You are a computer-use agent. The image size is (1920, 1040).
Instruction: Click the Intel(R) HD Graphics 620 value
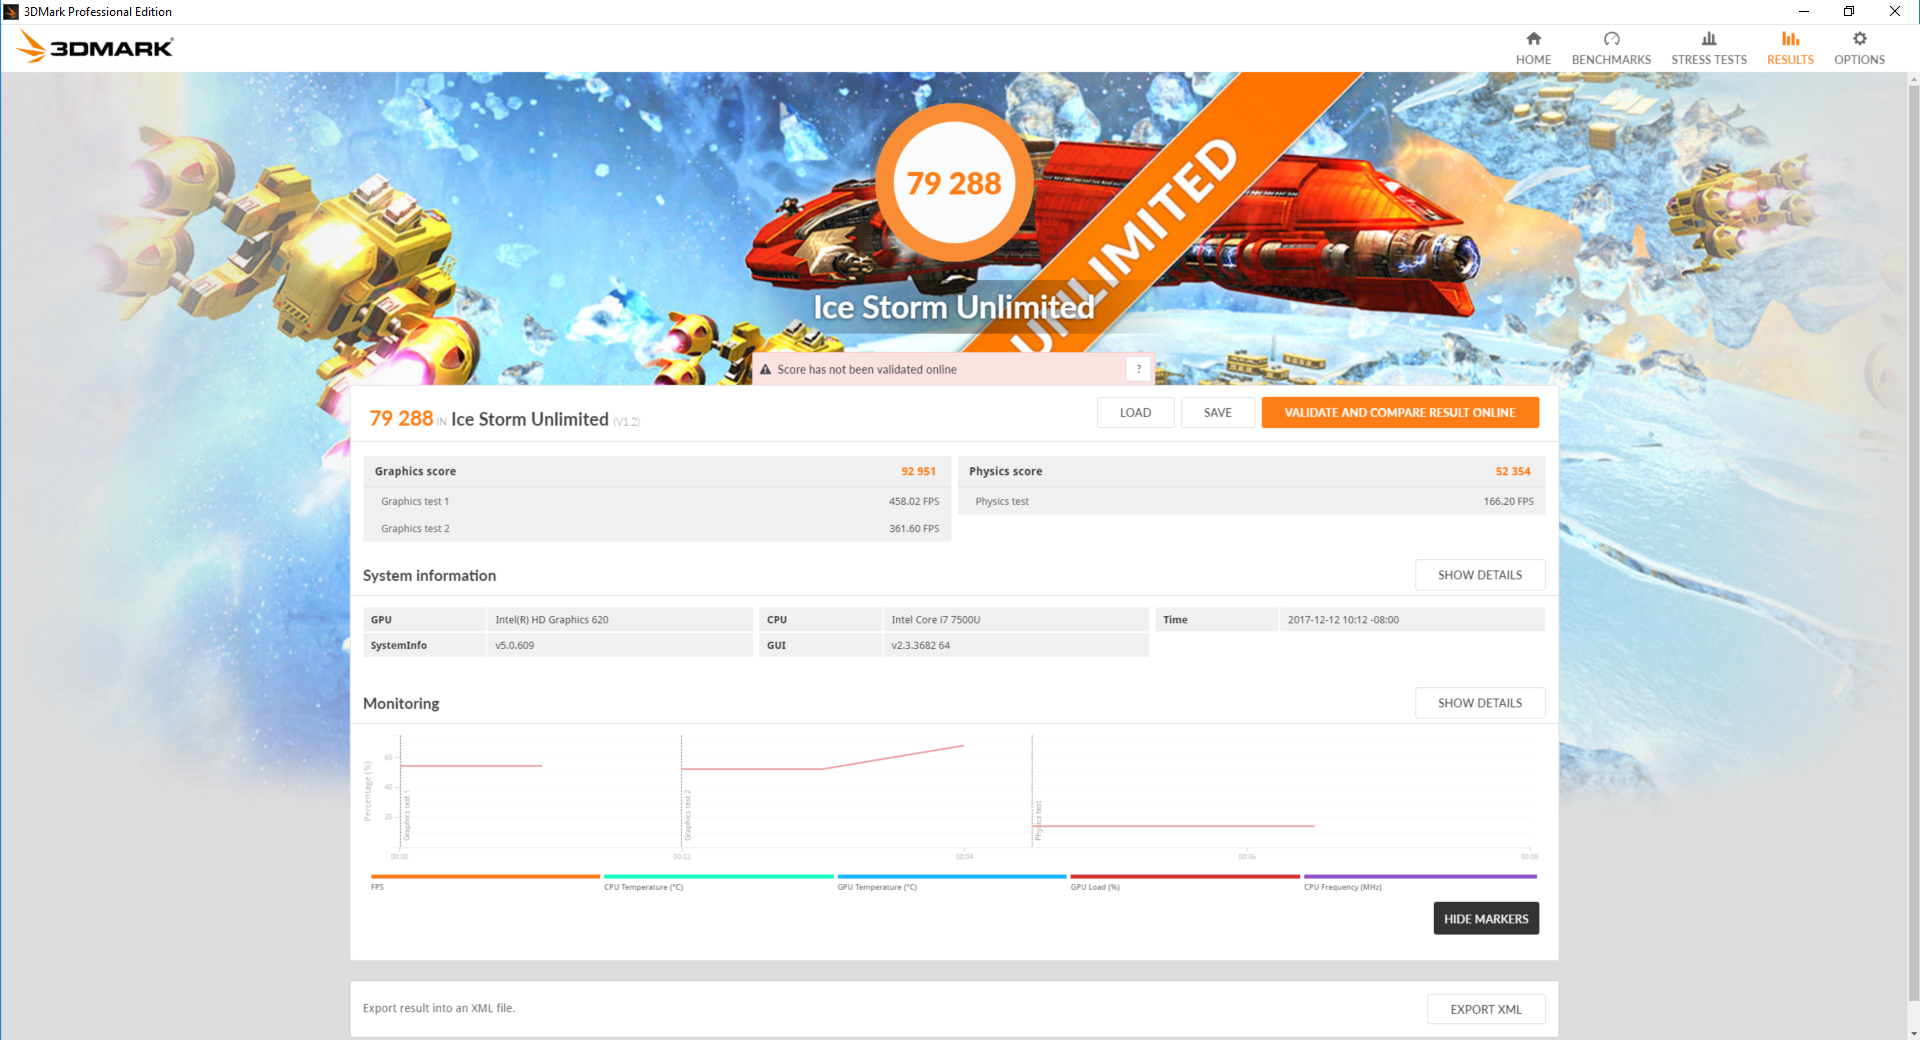click(552, 620)
